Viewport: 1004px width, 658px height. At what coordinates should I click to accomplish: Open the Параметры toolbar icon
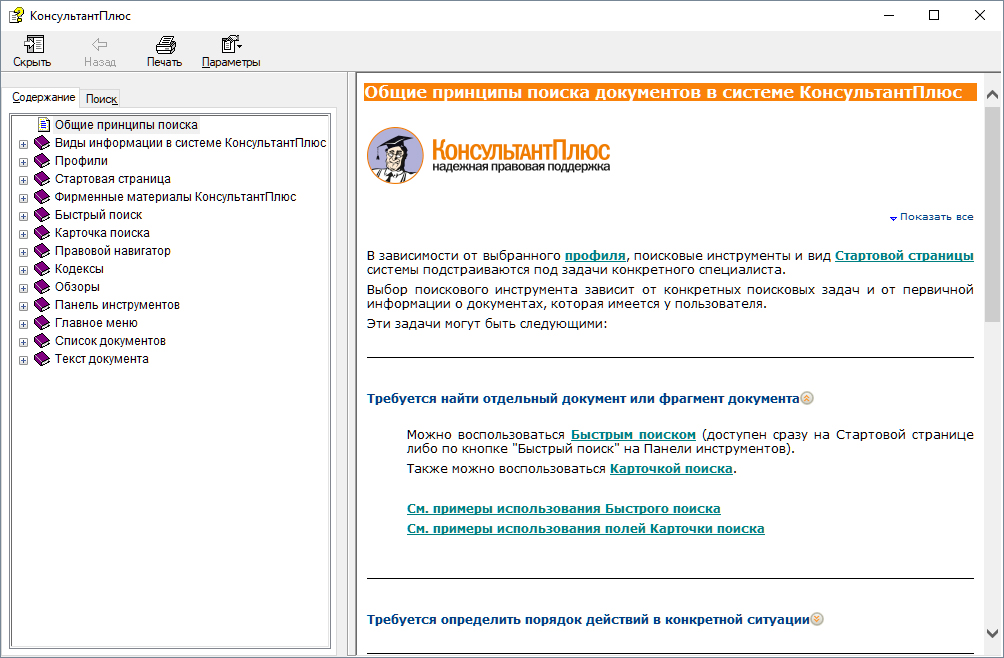tap(231, 44)
